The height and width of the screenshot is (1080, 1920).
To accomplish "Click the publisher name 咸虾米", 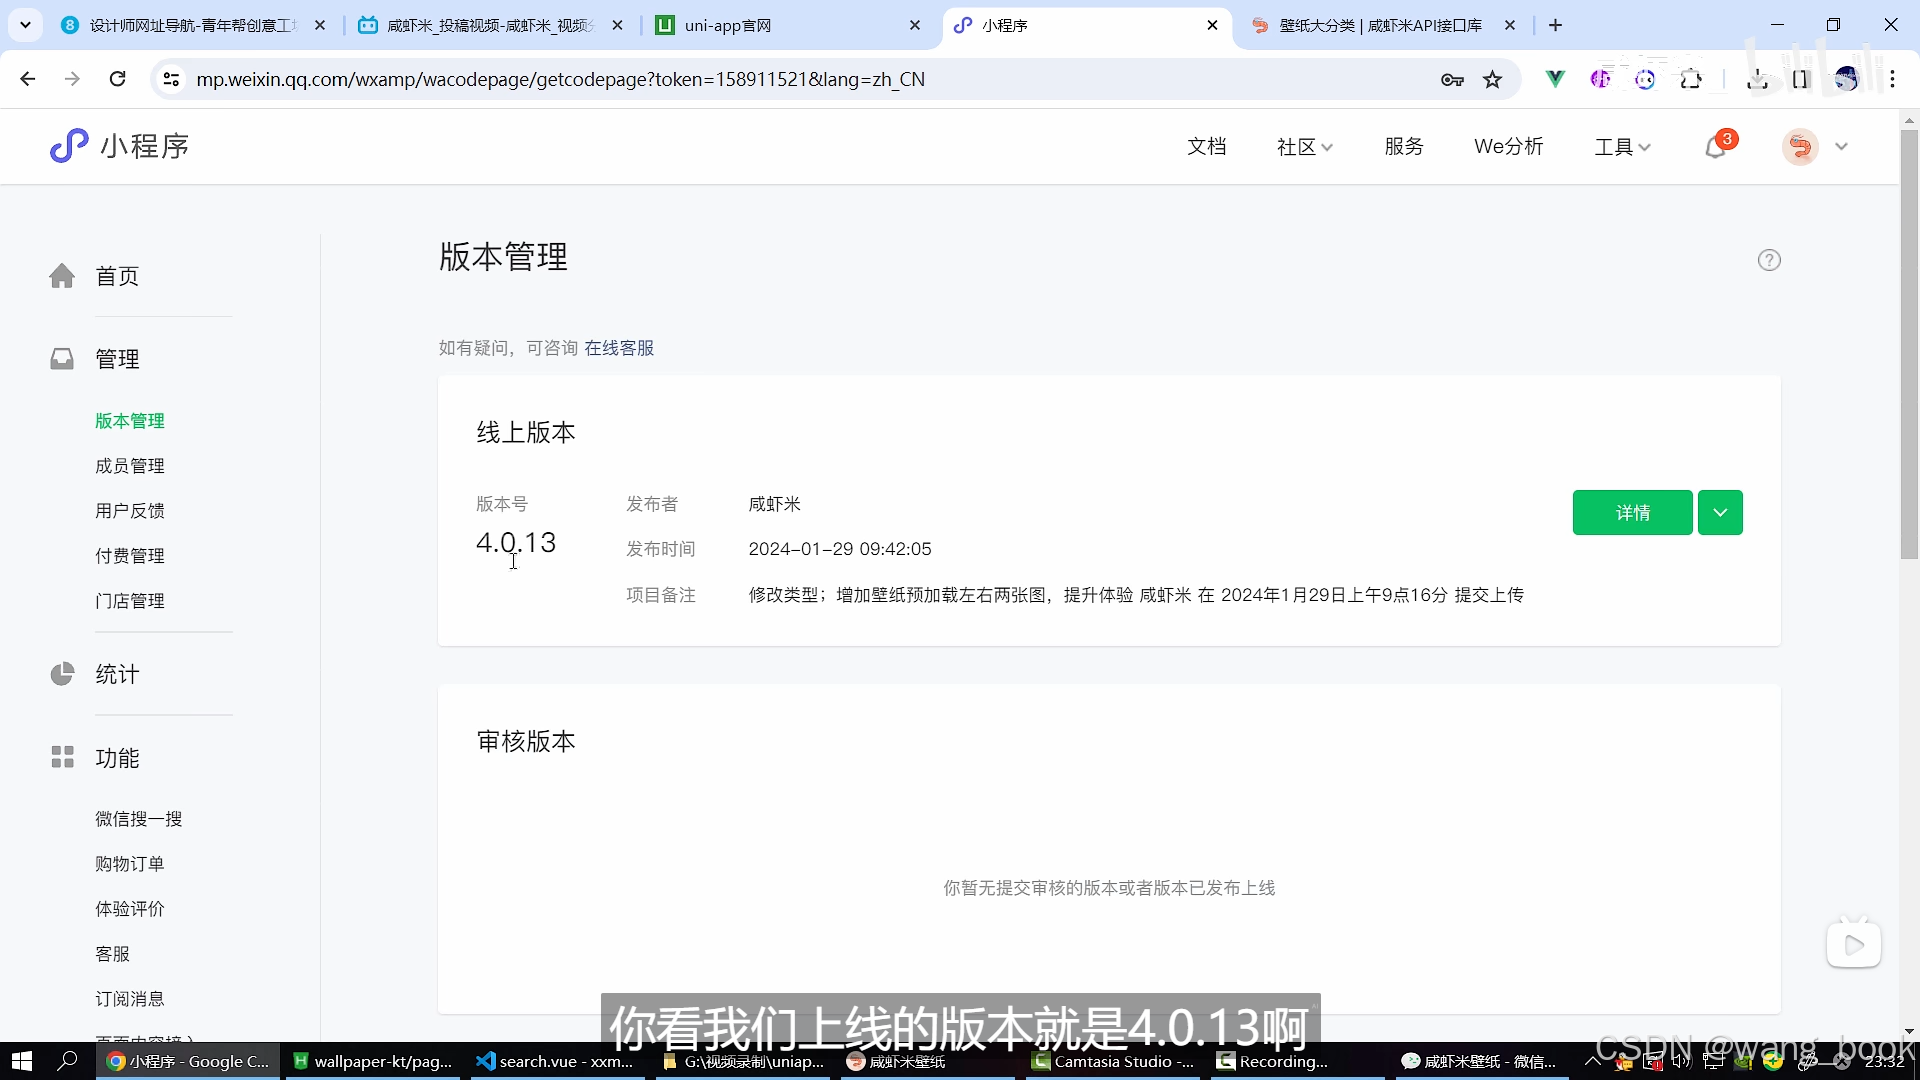I will (x=775, y=504).
